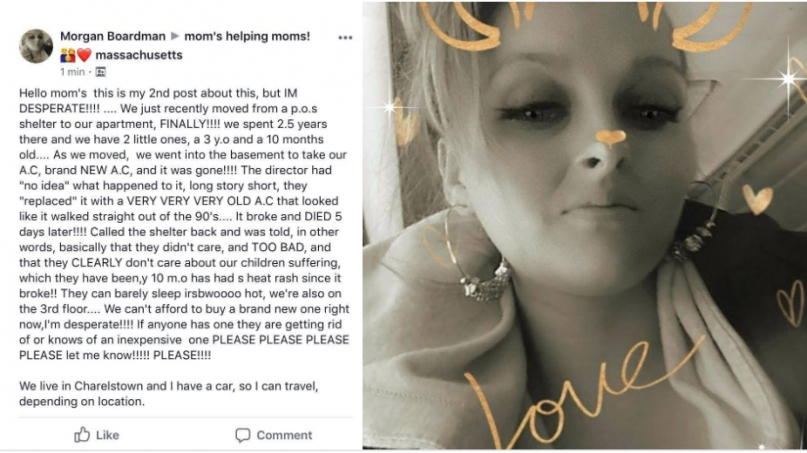Screen dimensions: 807x453
Task: Click the thumbs-up Like icon
Action: coord(82,435)
